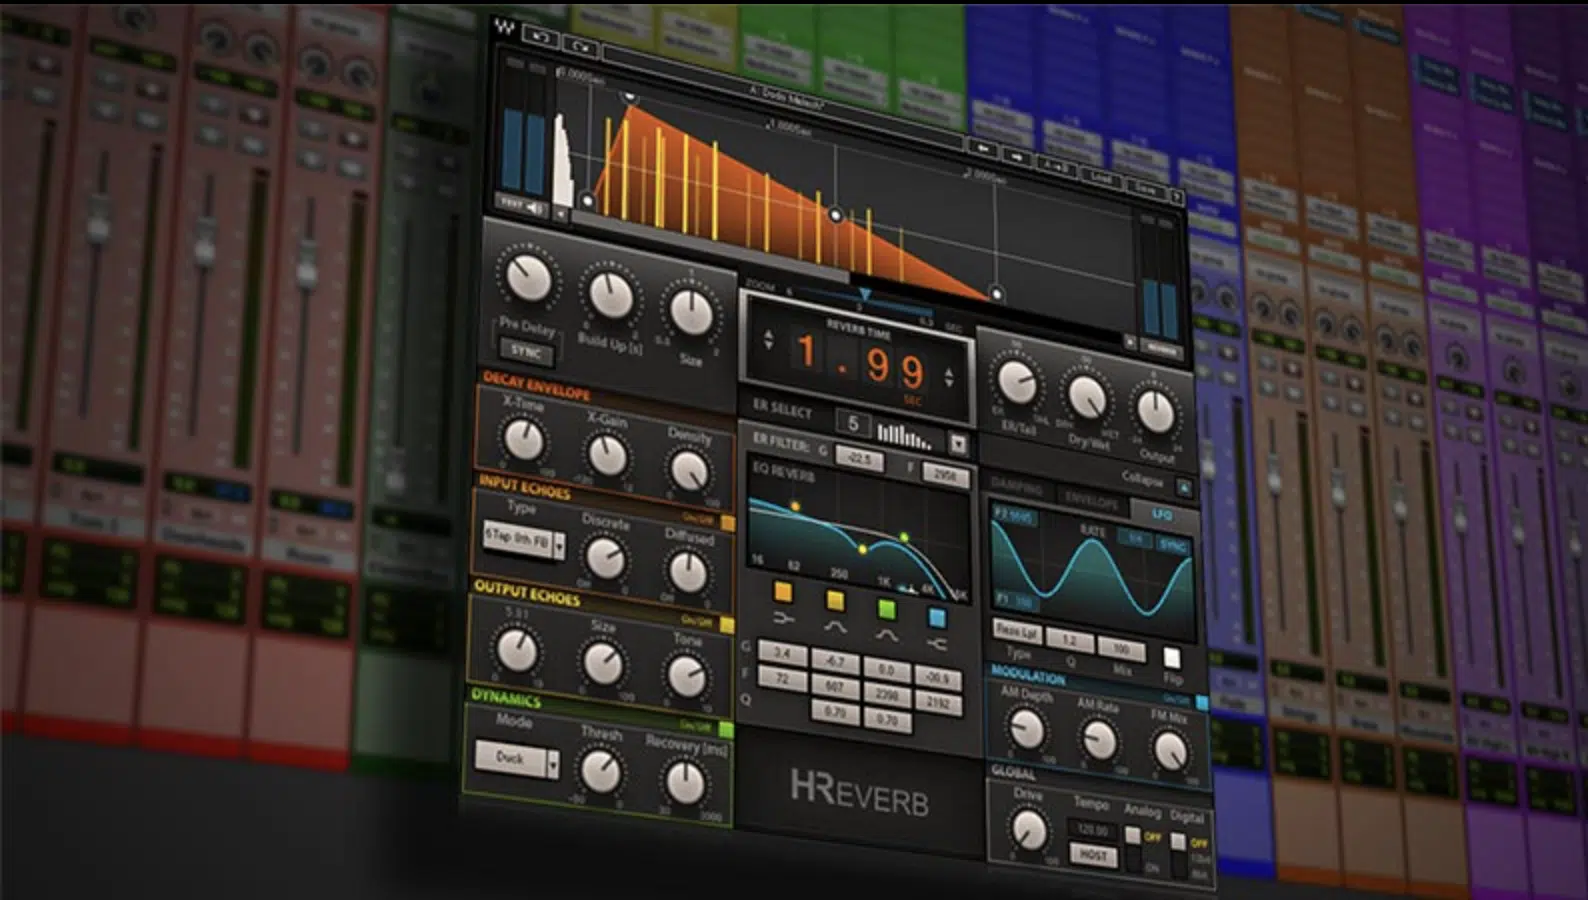
Task: Click the HOST tempo button
Action: coord(1093,855)
